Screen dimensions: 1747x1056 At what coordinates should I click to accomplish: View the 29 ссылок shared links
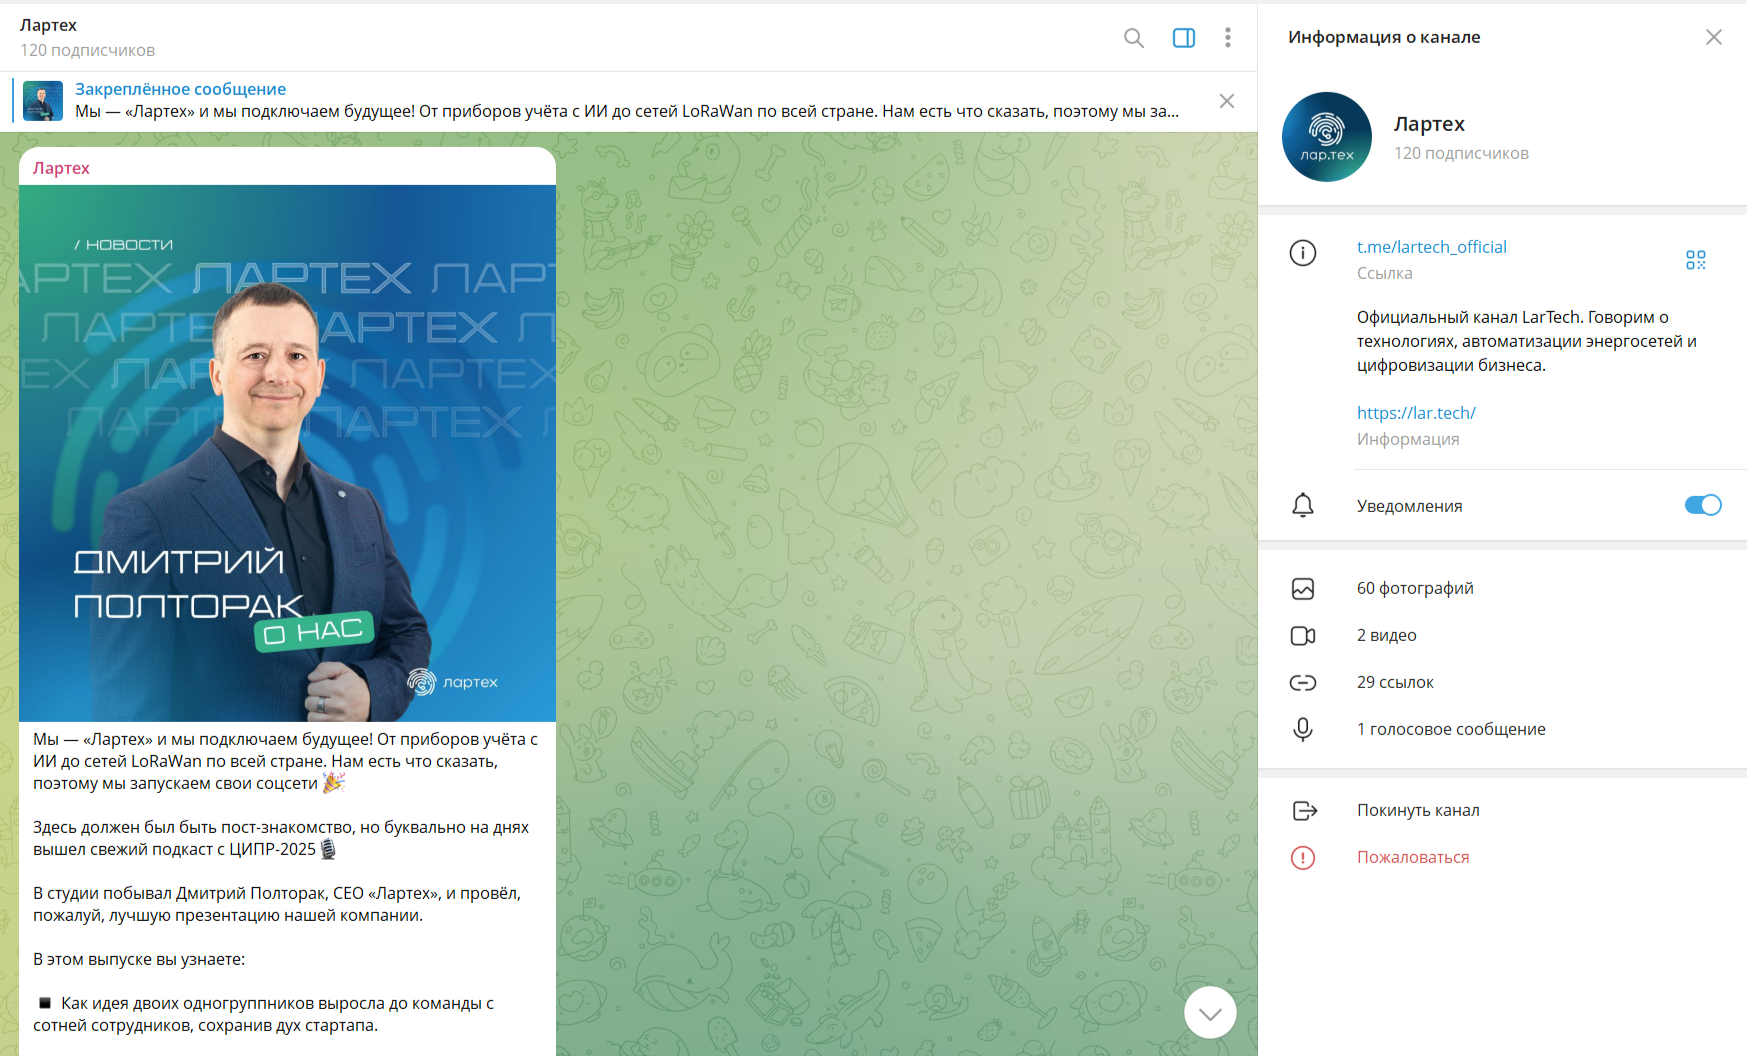pos(1394,682)
